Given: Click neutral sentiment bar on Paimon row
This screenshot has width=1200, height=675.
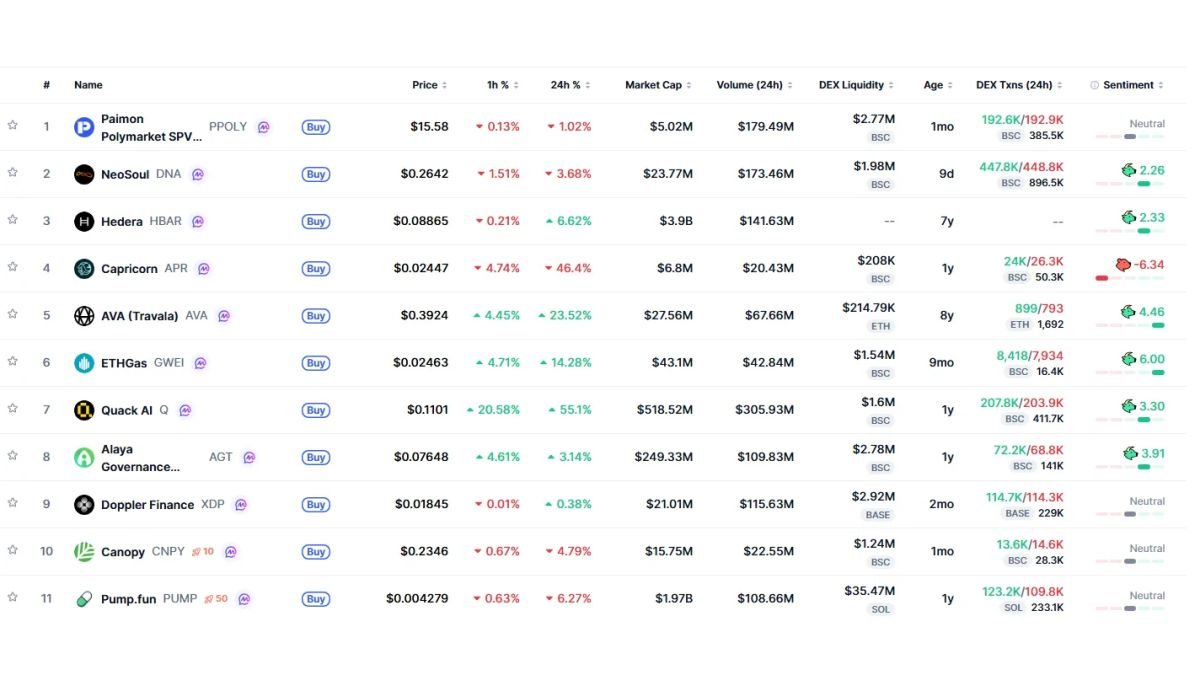Looking at the screenshot, I should pos(1130,136).
